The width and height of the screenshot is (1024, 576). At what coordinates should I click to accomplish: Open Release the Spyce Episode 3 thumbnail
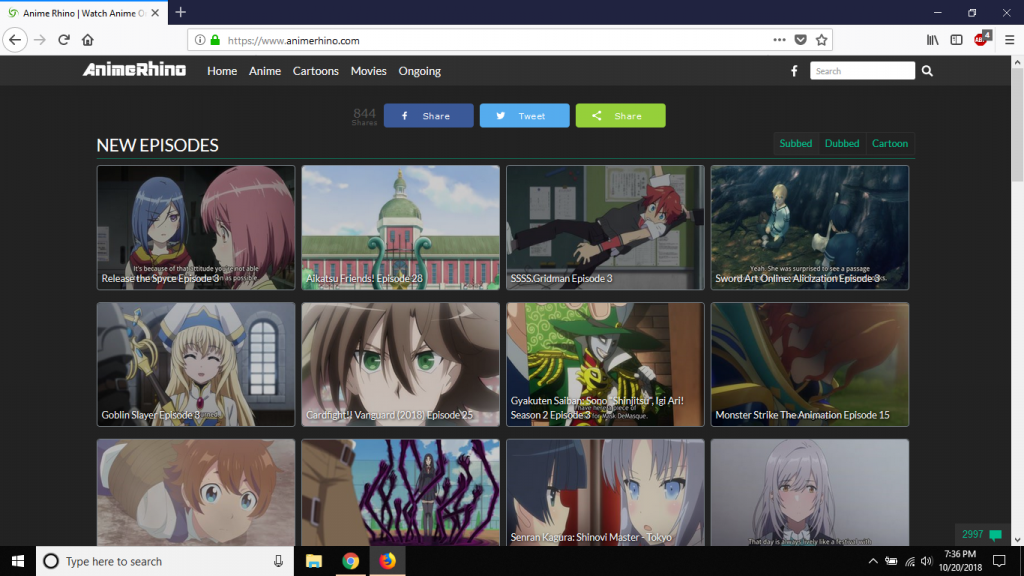(196, 227)
